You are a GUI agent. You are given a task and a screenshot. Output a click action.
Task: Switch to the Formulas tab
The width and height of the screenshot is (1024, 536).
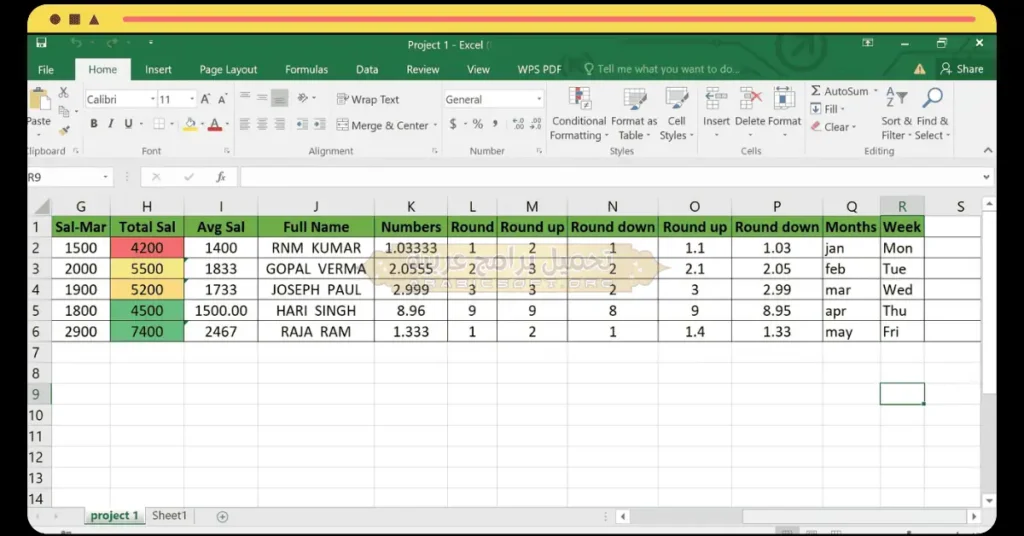coord(306,69)
